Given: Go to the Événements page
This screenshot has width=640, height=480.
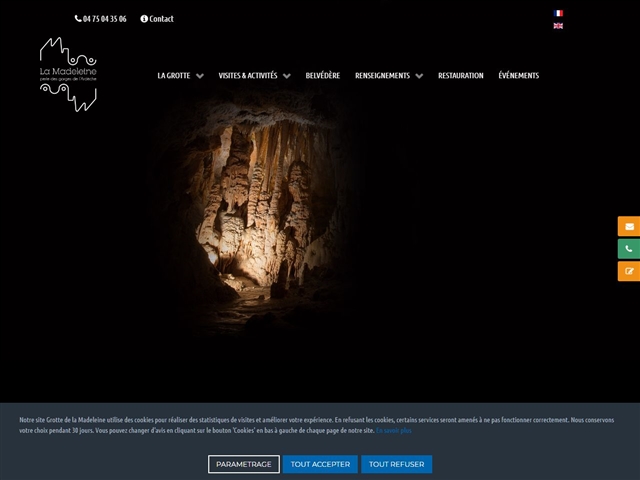Looking at the screenshot, I should coord(519,76).
